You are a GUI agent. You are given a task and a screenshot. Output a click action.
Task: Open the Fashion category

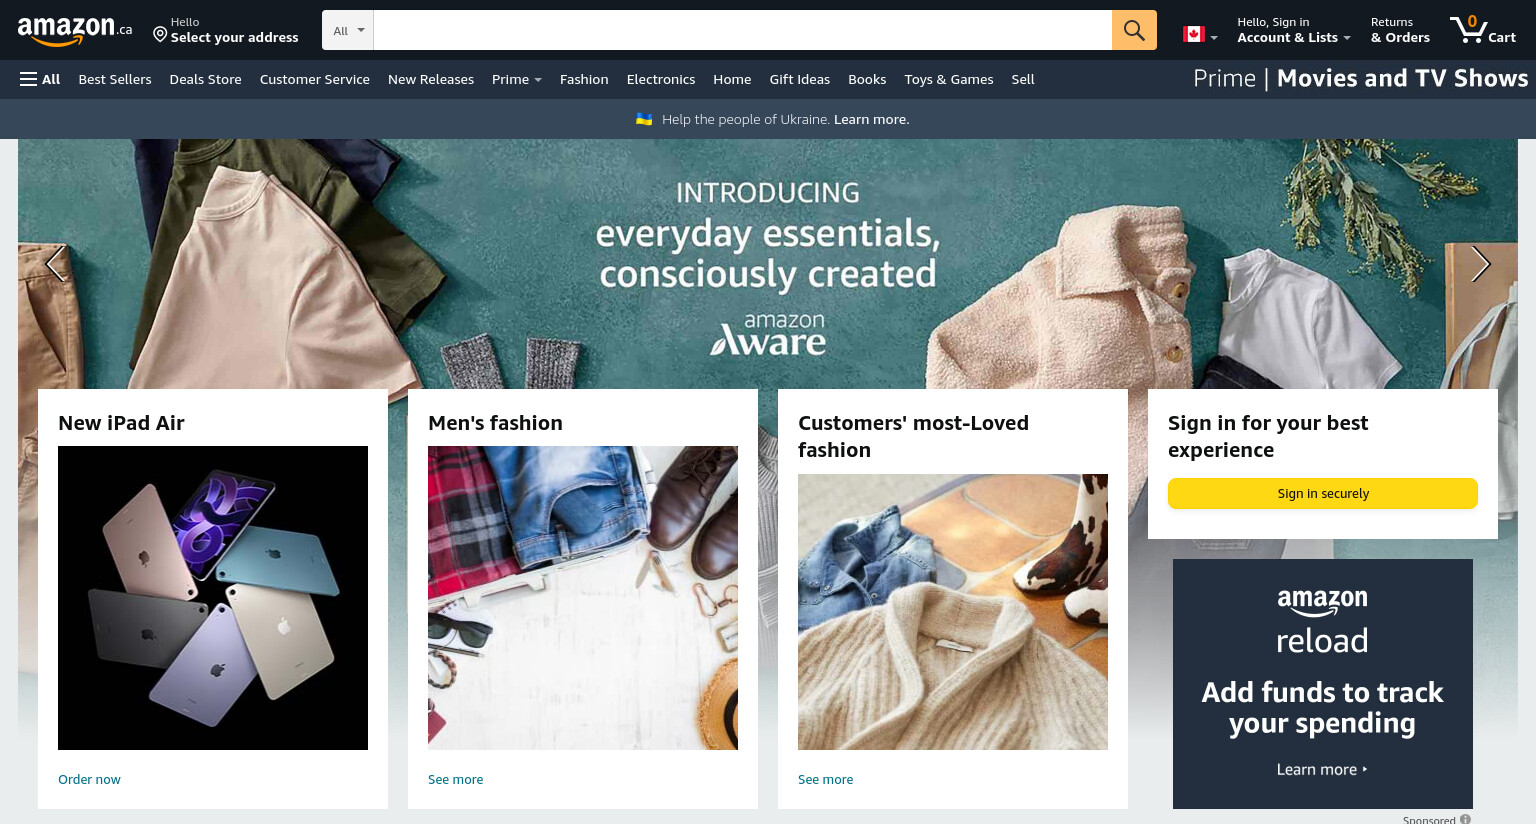tap(584, 79)
